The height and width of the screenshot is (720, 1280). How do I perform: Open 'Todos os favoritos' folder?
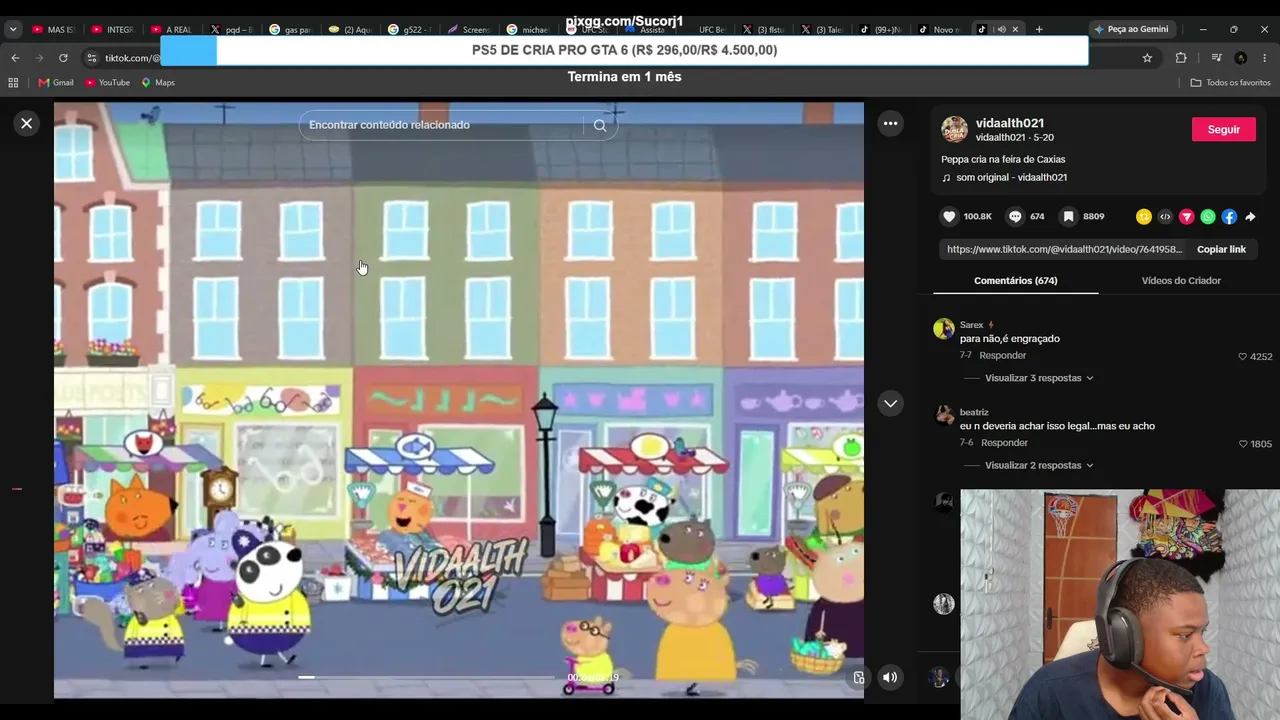pyautogui.click(x=1230, y=82)
